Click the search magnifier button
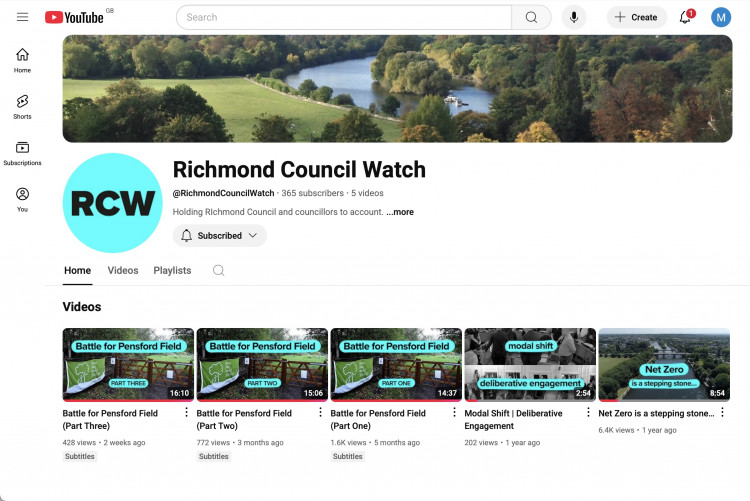Viewport: 750px width, 501px height. click(531, 17)
